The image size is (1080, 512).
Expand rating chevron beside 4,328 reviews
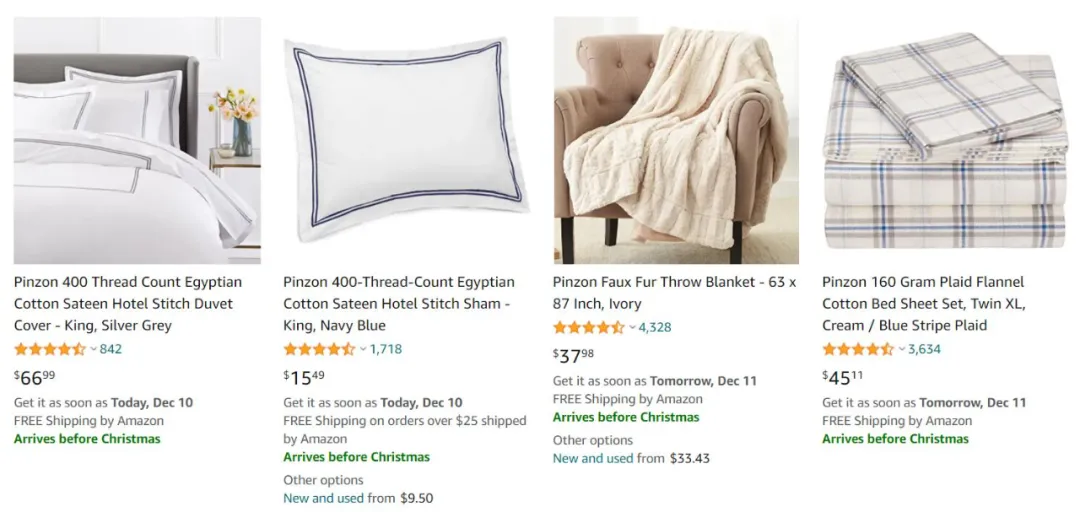click(633, 327)
